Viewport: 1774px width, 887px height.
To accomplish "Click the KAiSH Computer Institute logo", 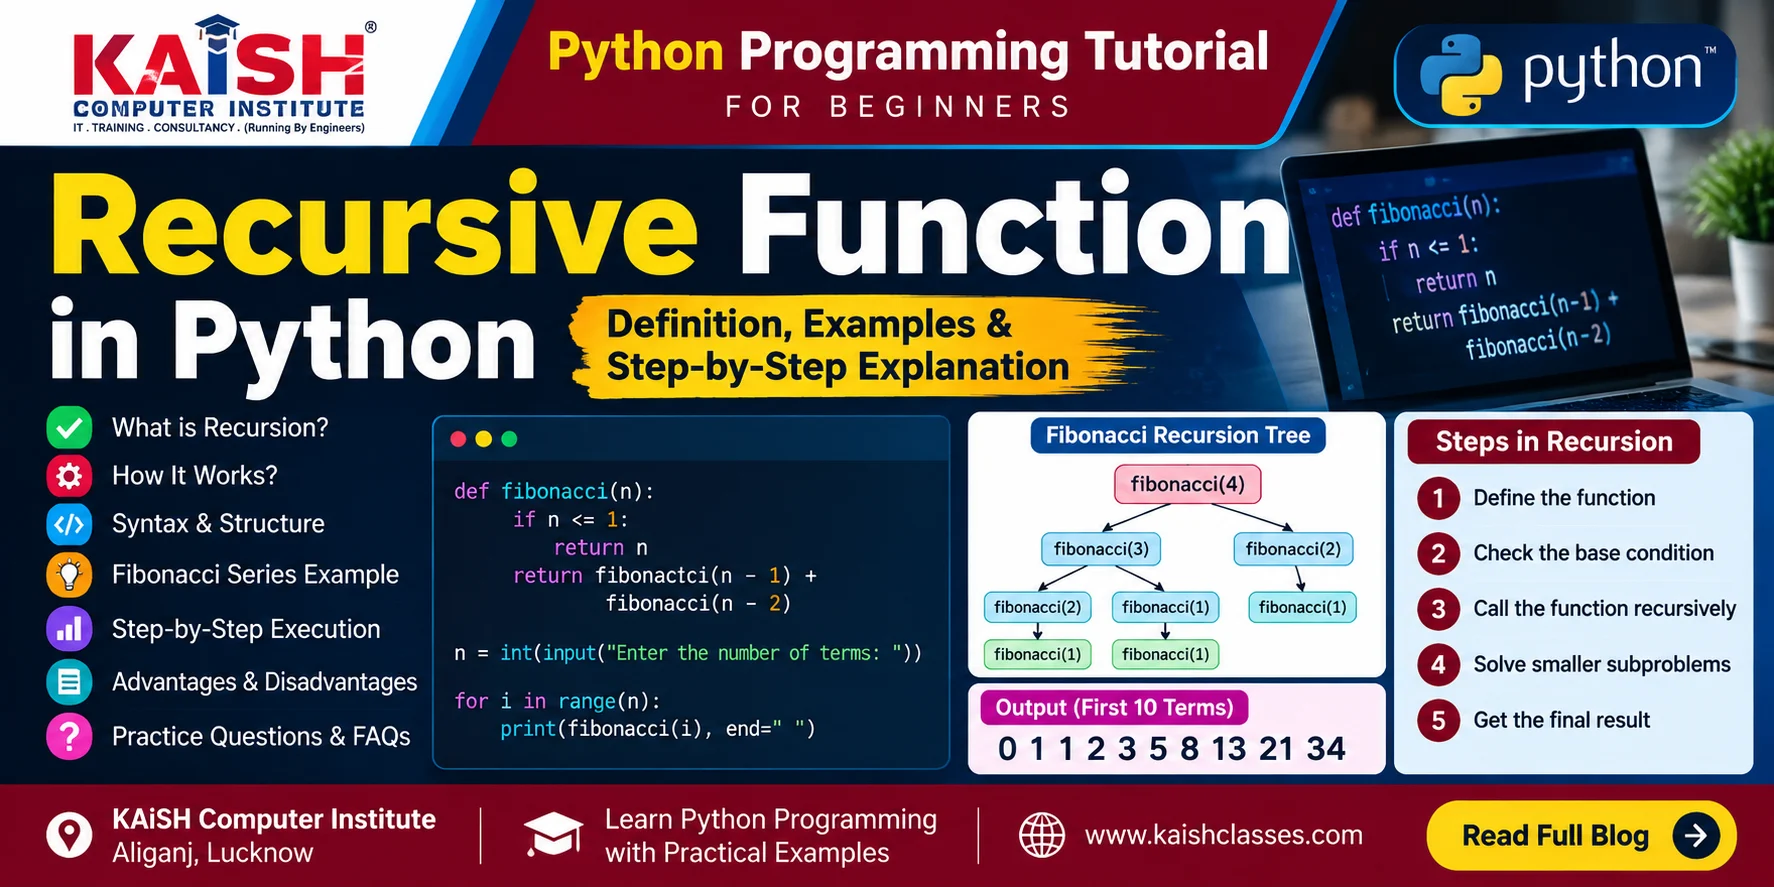I will pyautogui.click(x=221, y=75).
